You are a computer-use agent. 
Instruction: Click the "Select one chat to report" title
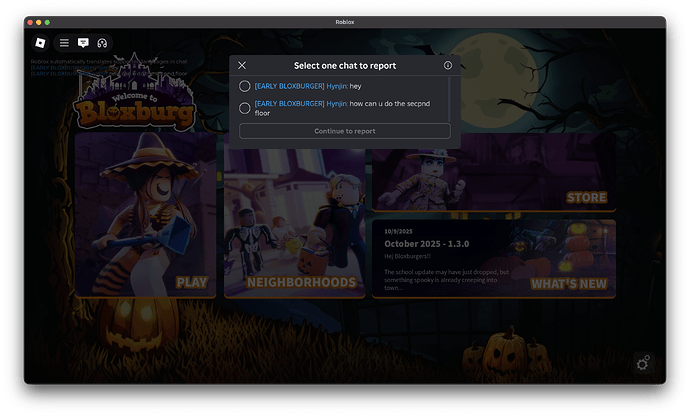pos(345,66)
